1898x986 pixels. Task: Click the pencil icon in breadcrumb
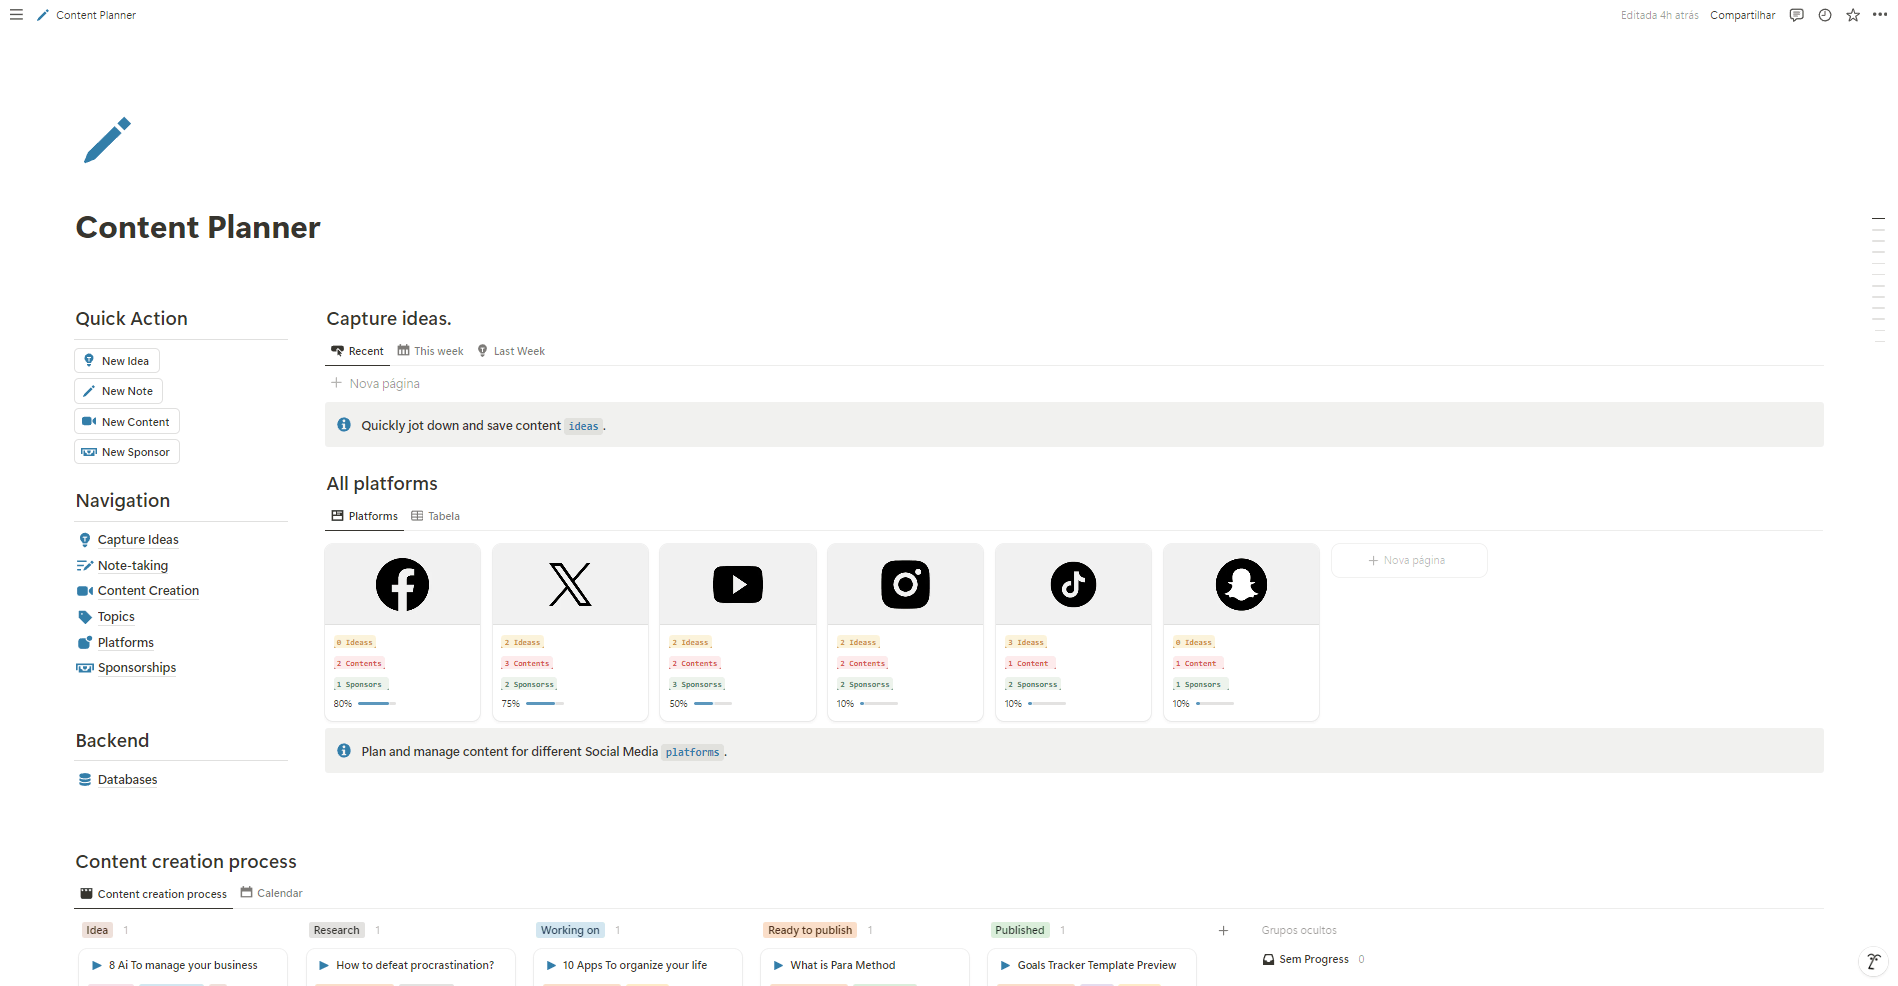click(x=43, y=15)
